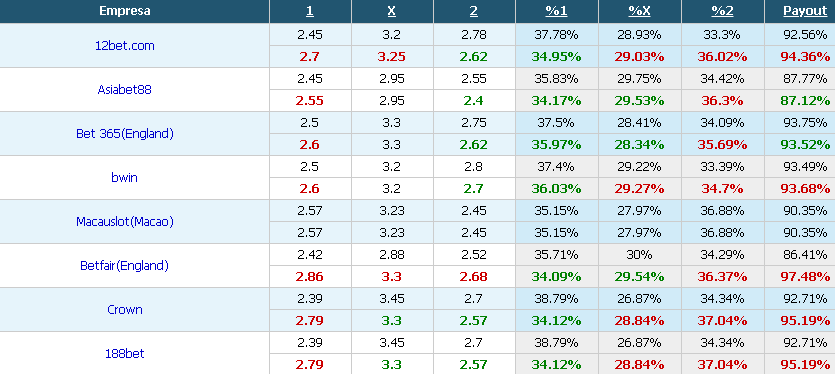
Task: Open the 188bet bookmaker link
Action: pyautogui.click(x=125, y=353)
